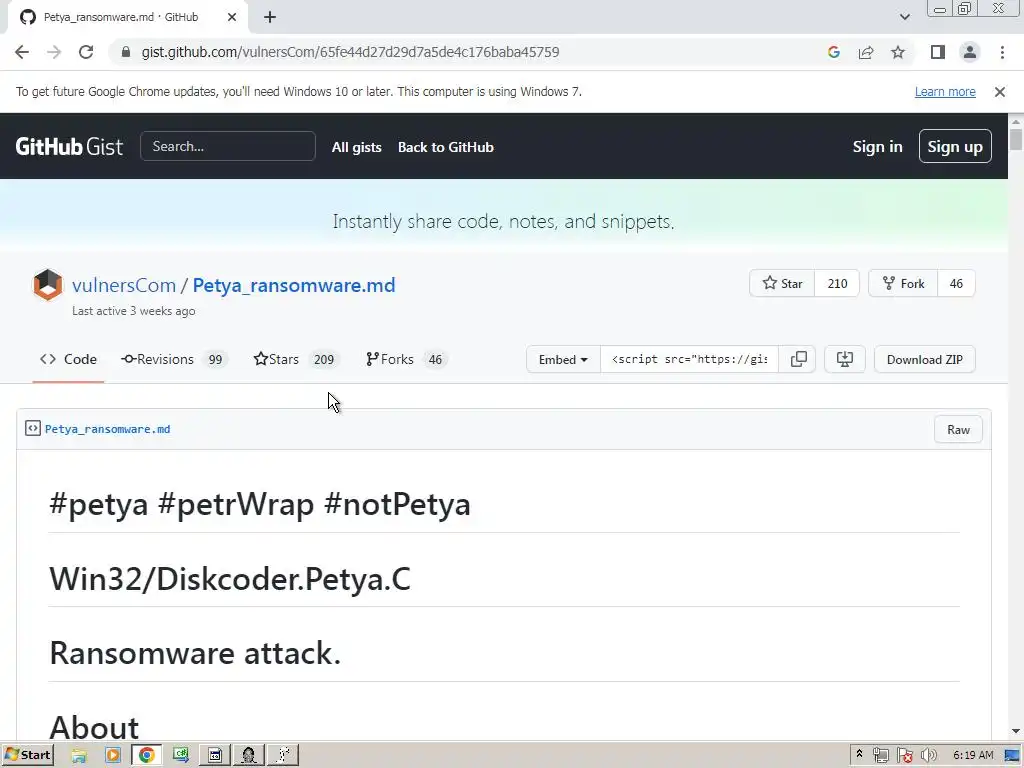This screenshot has height=768, width=1024.
Task: Click the GitHub Gist logo
Action: 69,146
